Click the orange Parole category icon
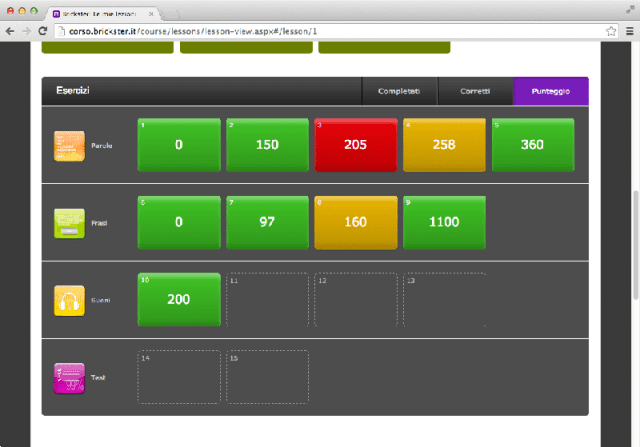This screenshot has width=640, height=447. [x=69, y=145]
